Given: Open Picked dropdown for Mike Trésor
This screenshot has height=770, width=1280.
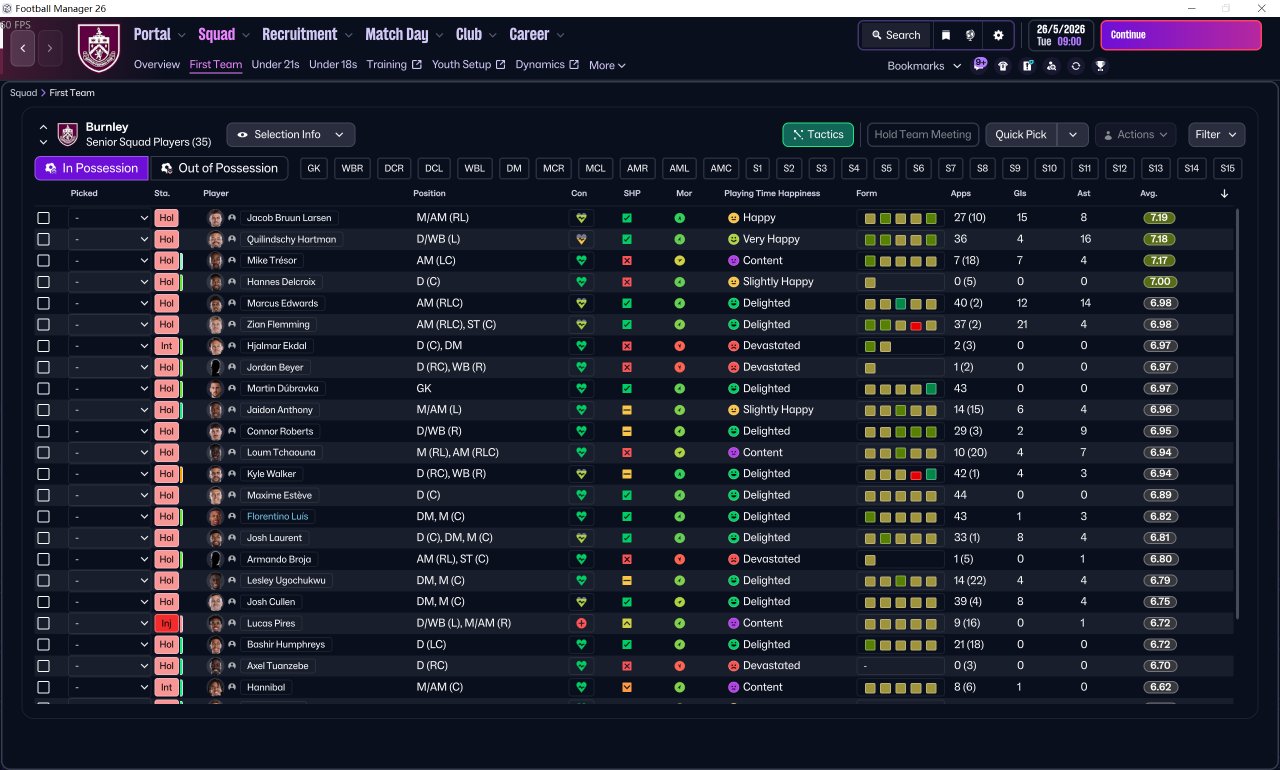Looking at the screenshot, I should coord(109,261).
